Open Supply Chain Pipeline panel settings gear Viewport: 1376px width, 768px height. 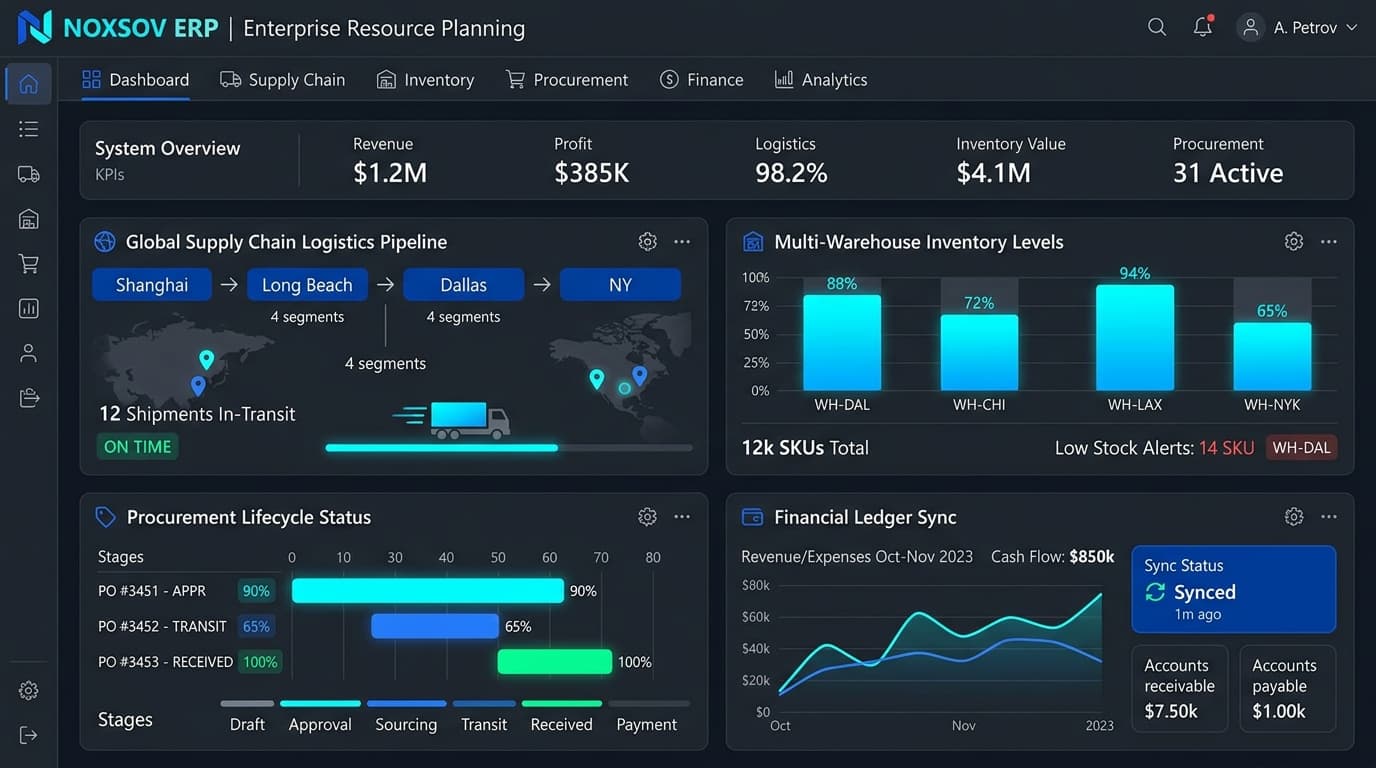(647, 242)
